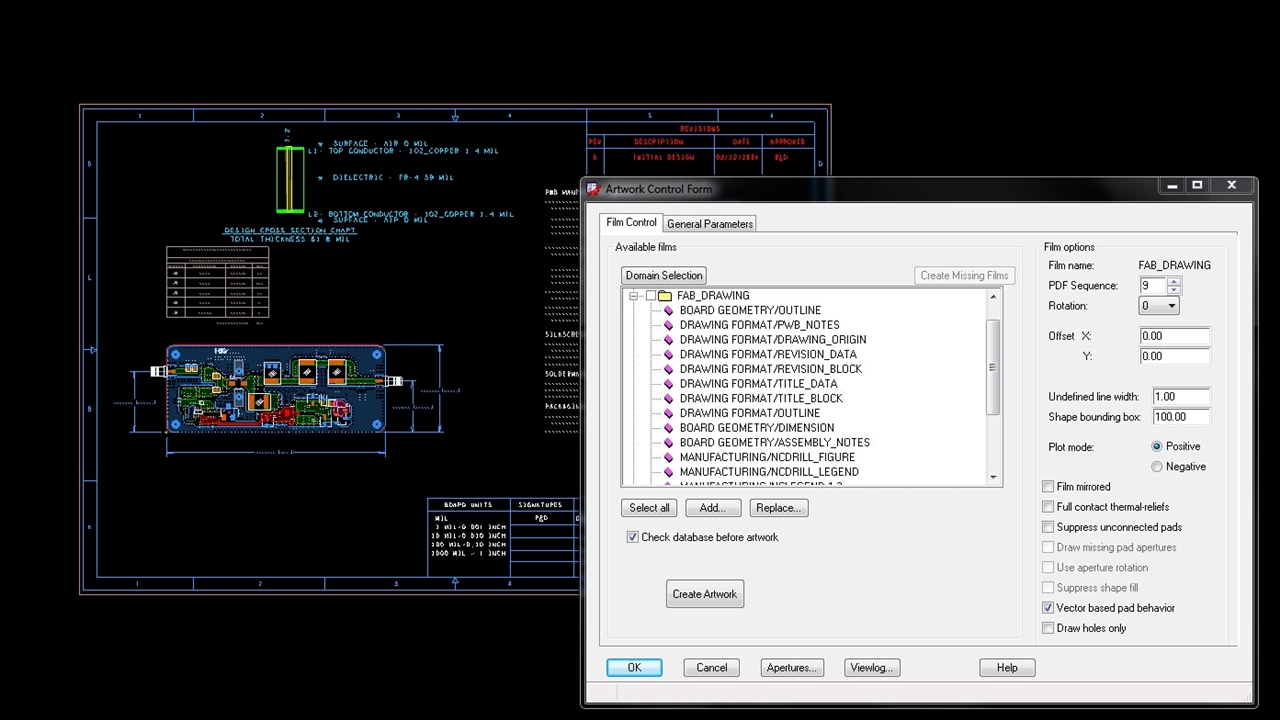Uncheck Check database before artwork

coord(632,537)
